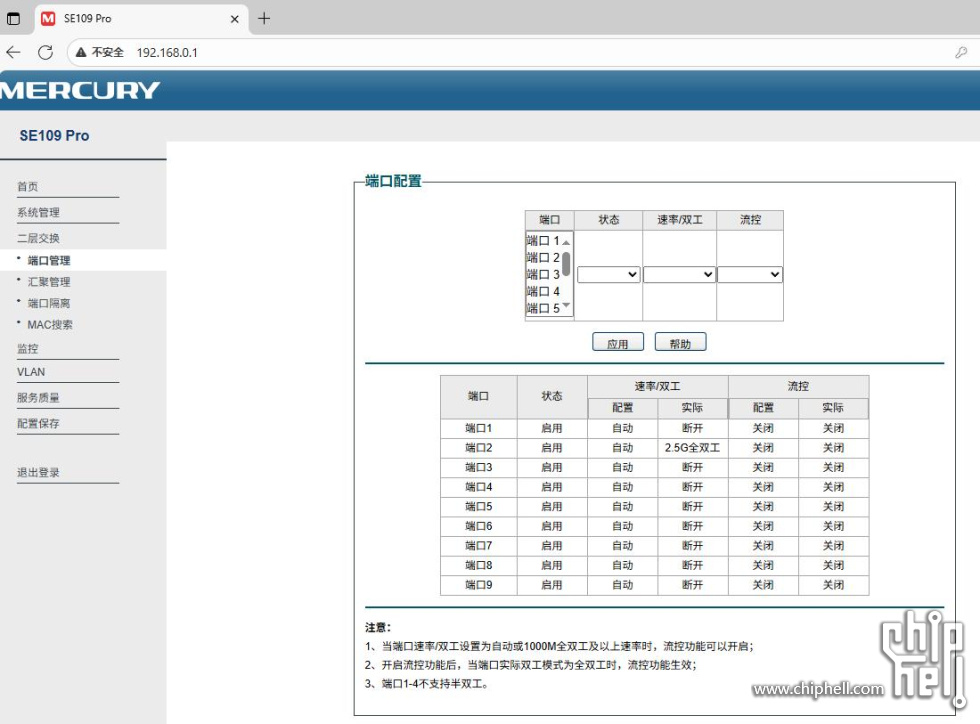The width and height of the screenshot is (980, 724).
Task: Click the MERCURY logo
Action: [x=80, y=90]
